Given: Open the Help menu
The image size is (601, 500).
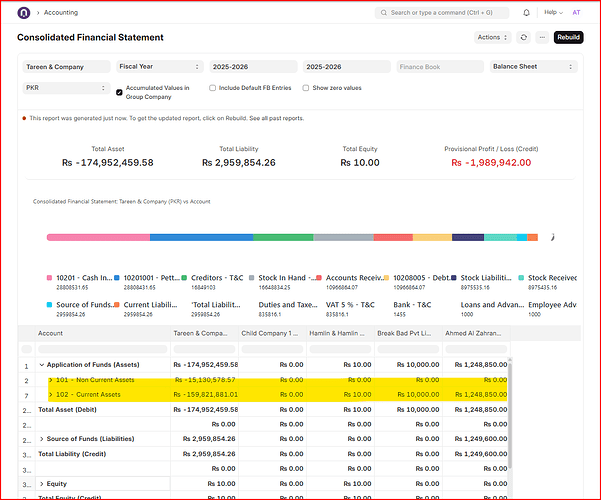Looking at the screenshot, I should pyautogui.click(x=553, y=13).
